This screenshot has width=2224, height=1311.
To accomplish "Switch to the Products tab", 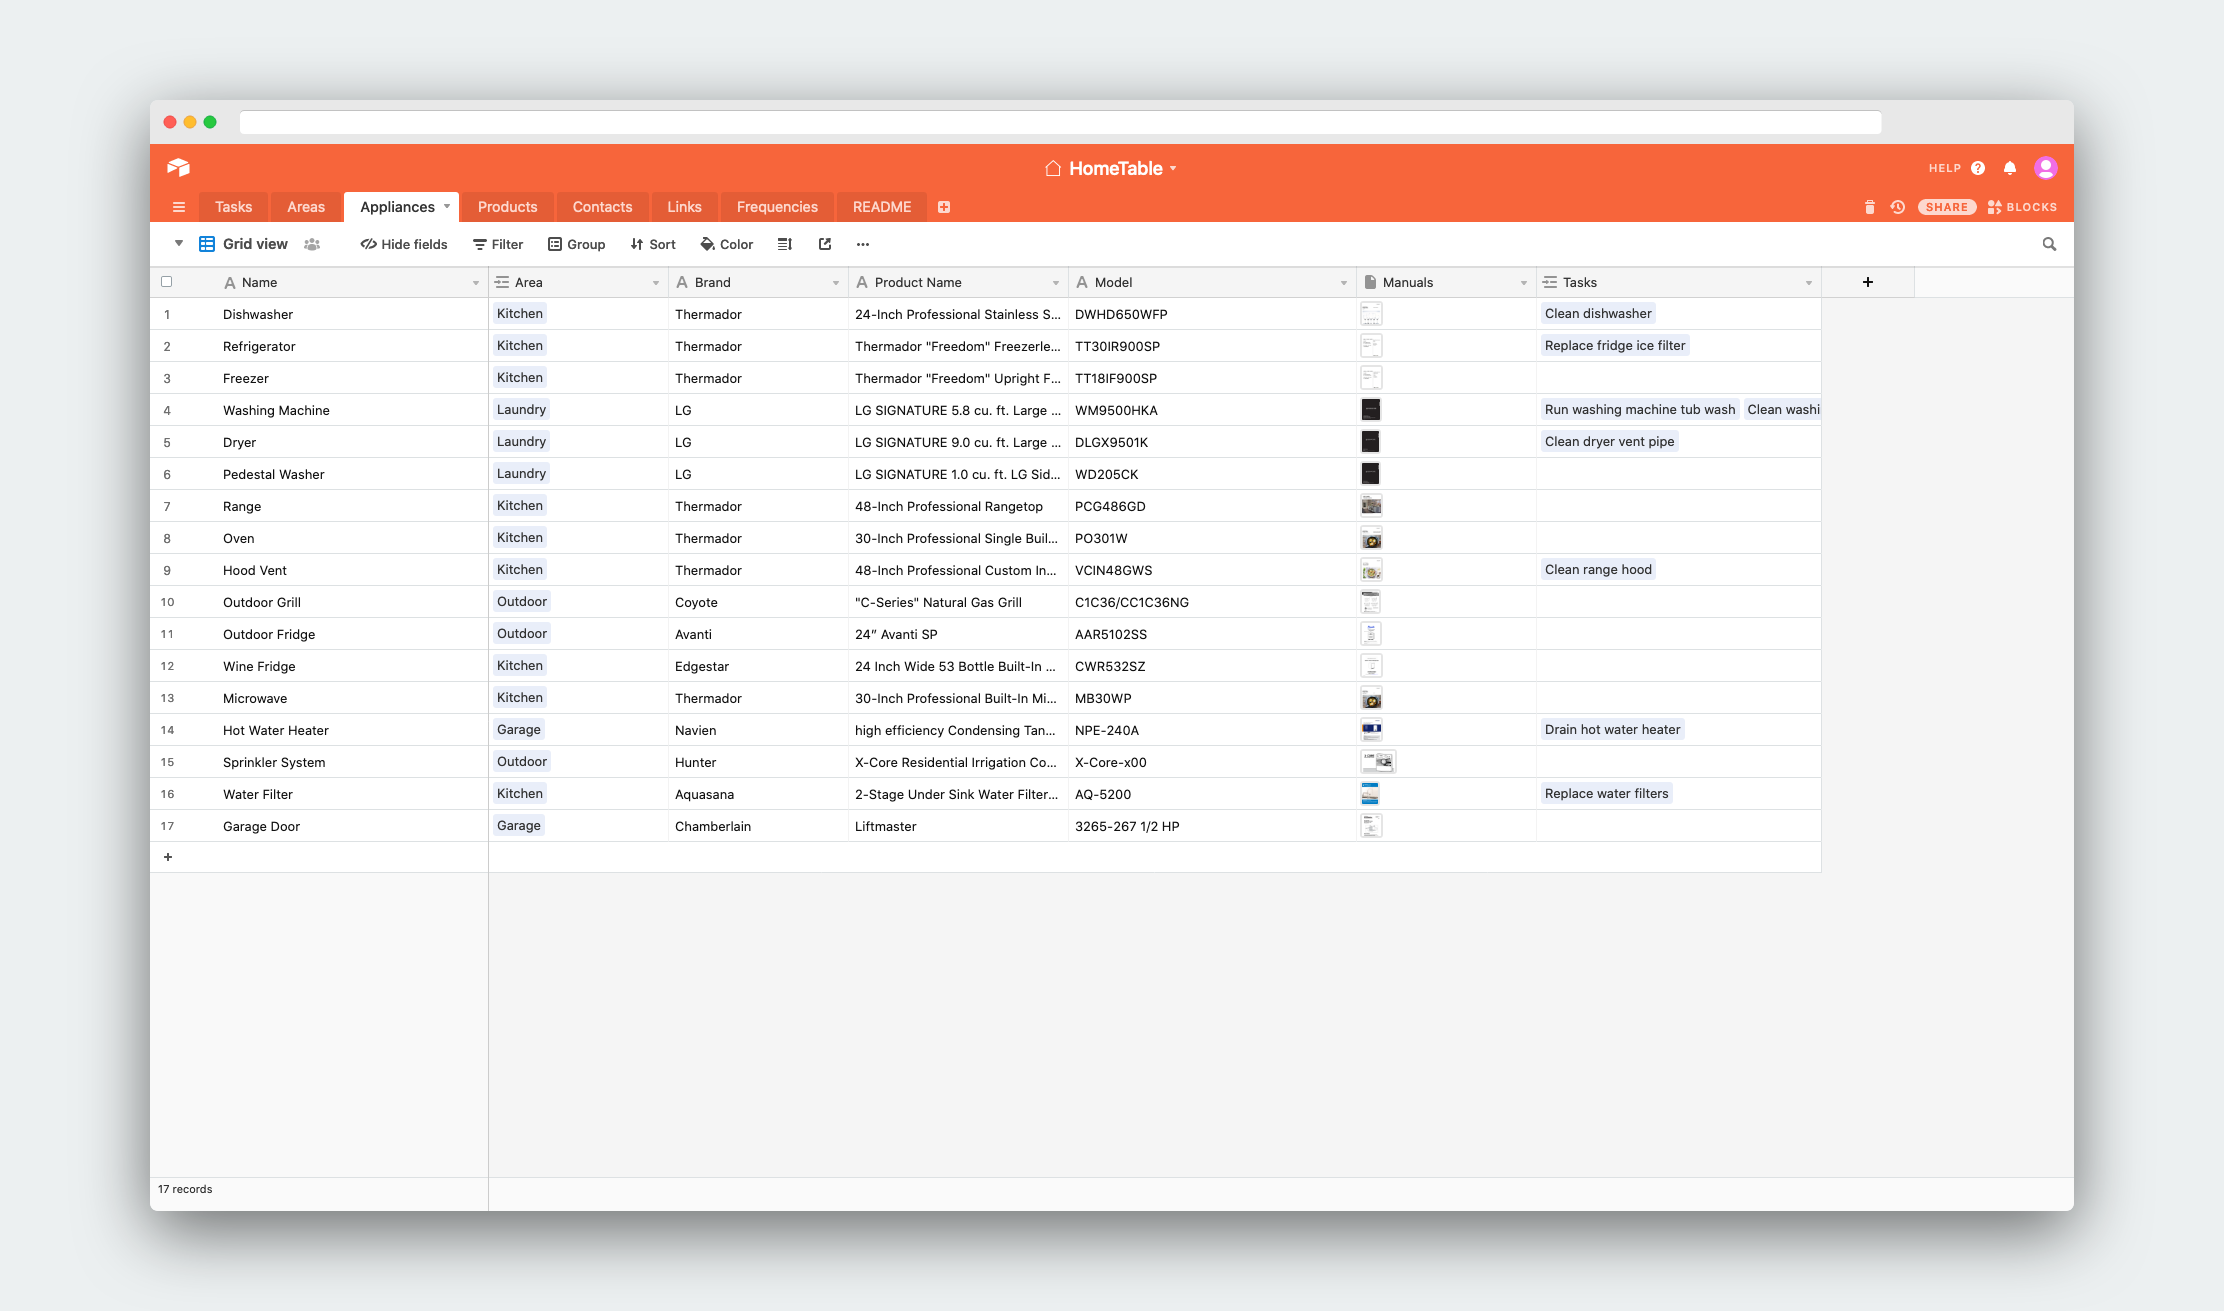I will [x=508, y=207].
